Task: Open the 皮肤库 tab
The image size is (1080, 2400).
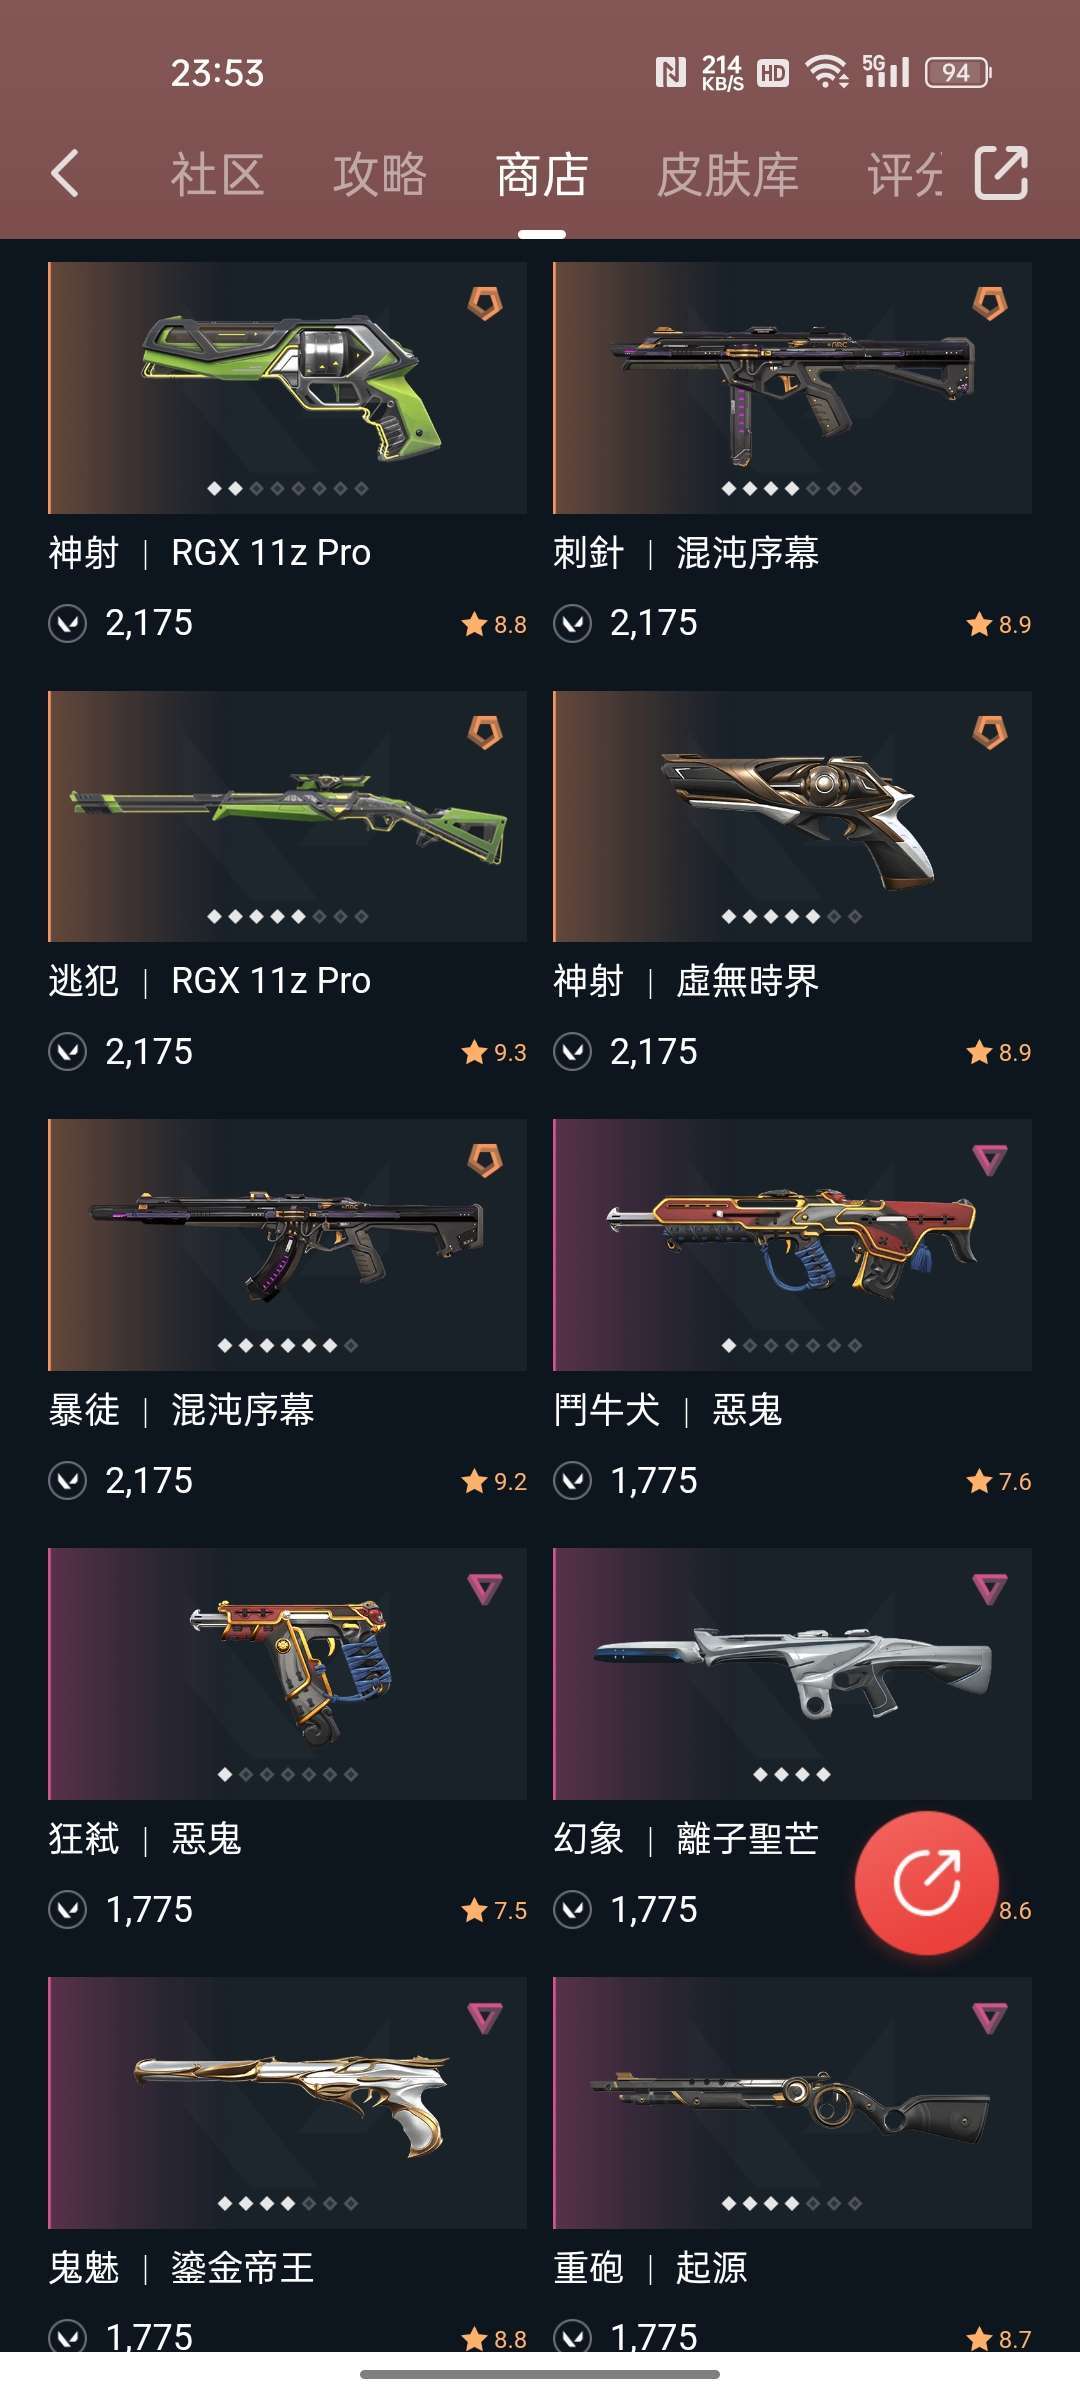Action: (x=728, y=175)
